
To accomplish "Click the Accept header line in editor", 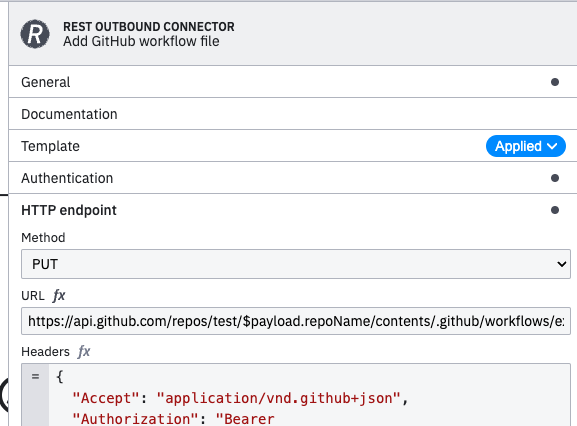I will [240, 398].
